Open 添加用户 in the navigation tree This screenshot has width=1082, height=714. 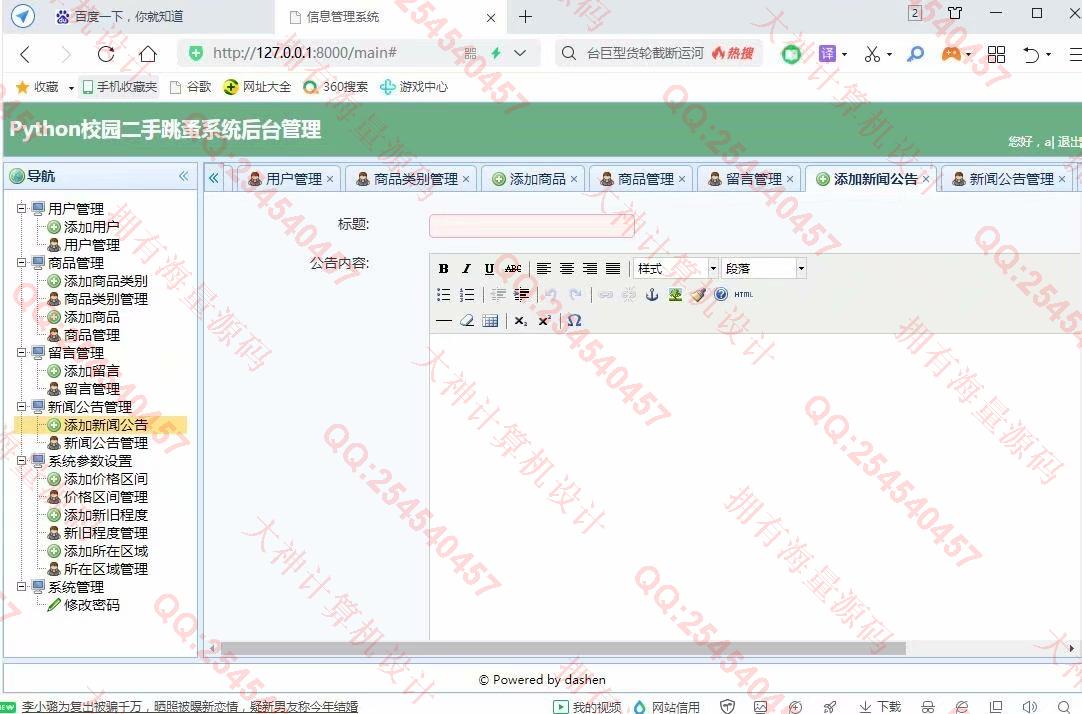pos(91,227)
